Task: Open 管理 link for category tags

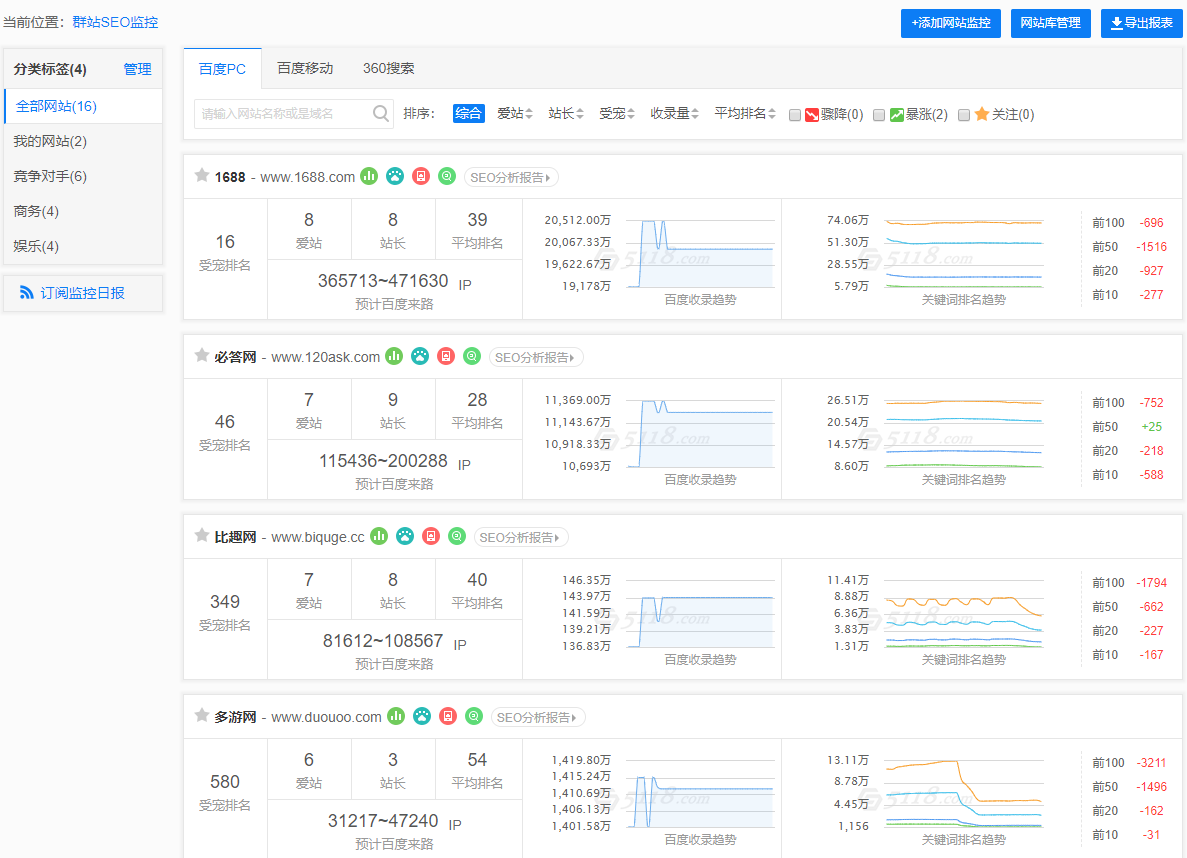Action: pyautogui.click(x=137, y=69)
